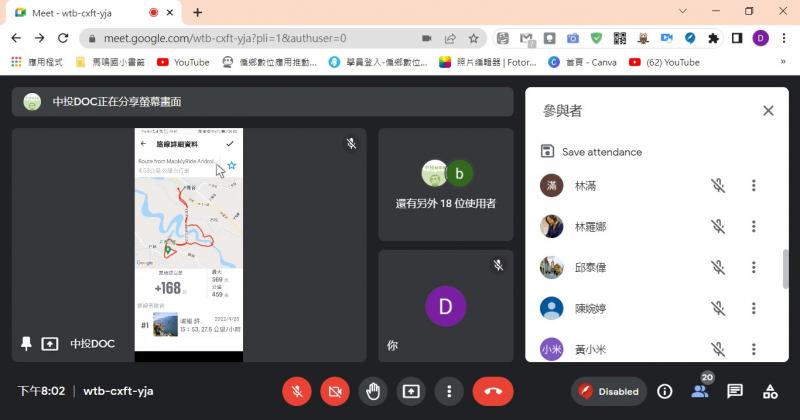This screenshot has height=420, width=800.
Task: Open the tab search chevron
Action: [x=683, y=11]
